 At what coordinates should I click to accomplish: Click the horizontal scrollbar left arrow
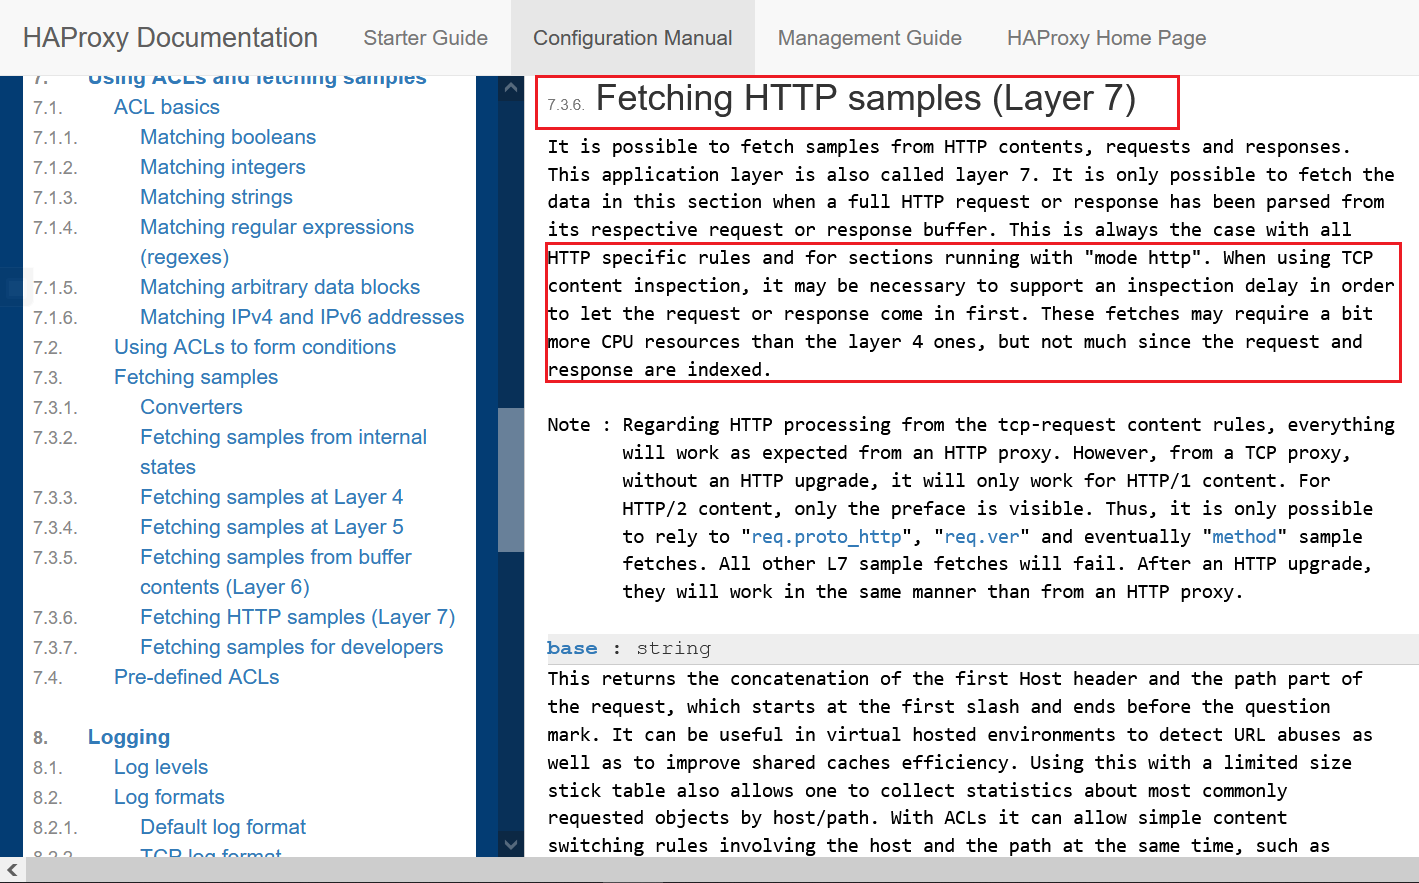[13, 870]
